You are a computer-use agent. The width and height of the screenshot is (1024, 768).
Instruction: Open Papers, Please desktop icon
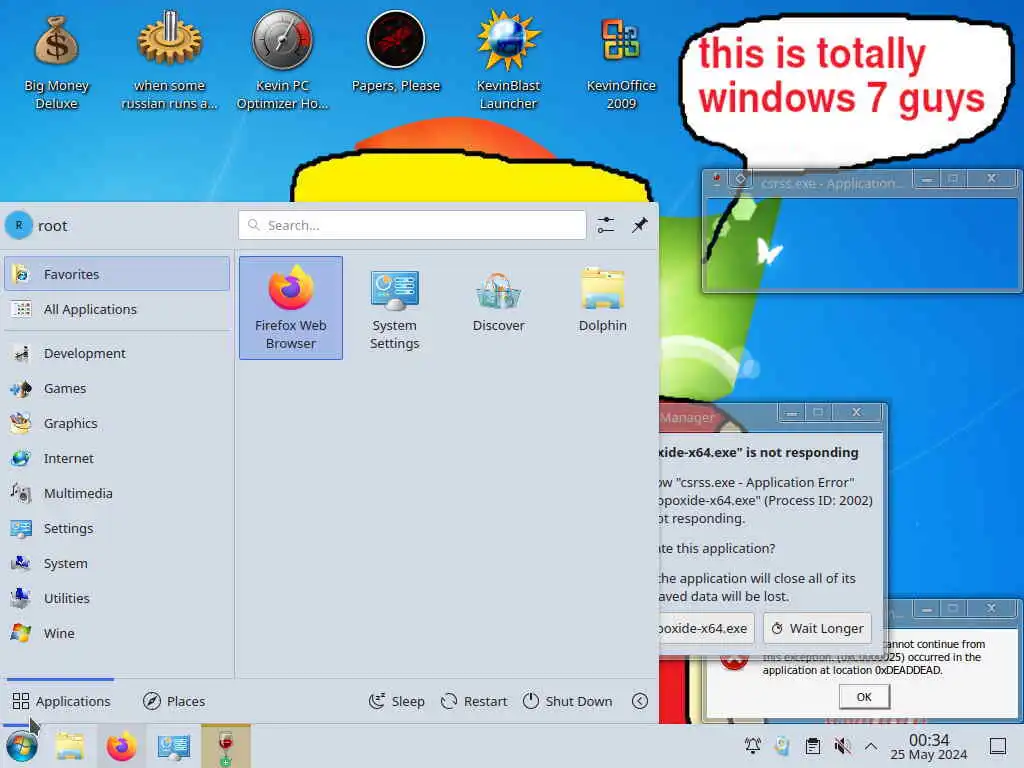(396, 52)
